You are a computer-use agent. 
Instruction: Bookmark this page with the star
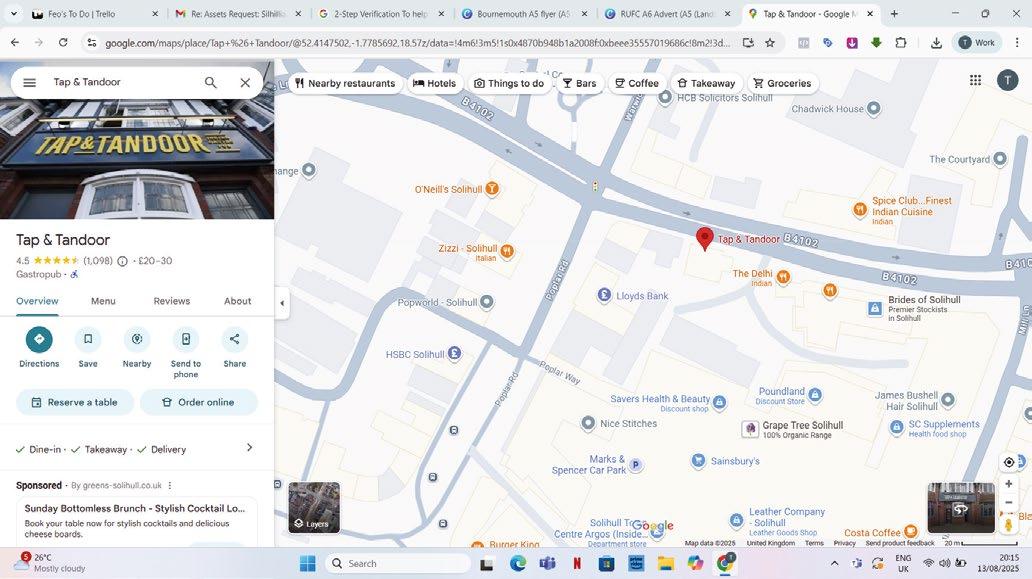[769, 43]
